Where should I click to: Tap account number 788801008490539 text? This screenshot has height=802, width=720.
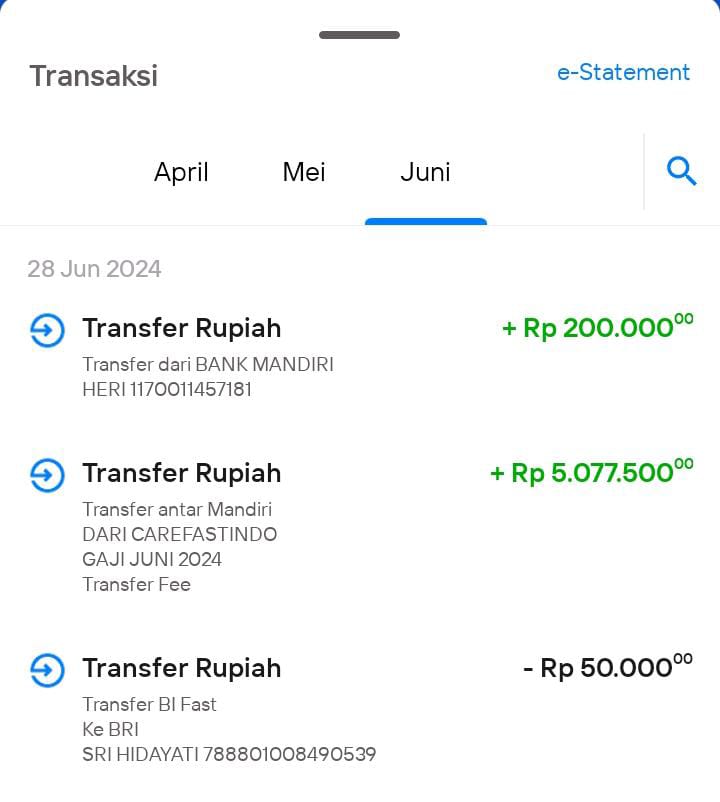click(x=289, y=754)
